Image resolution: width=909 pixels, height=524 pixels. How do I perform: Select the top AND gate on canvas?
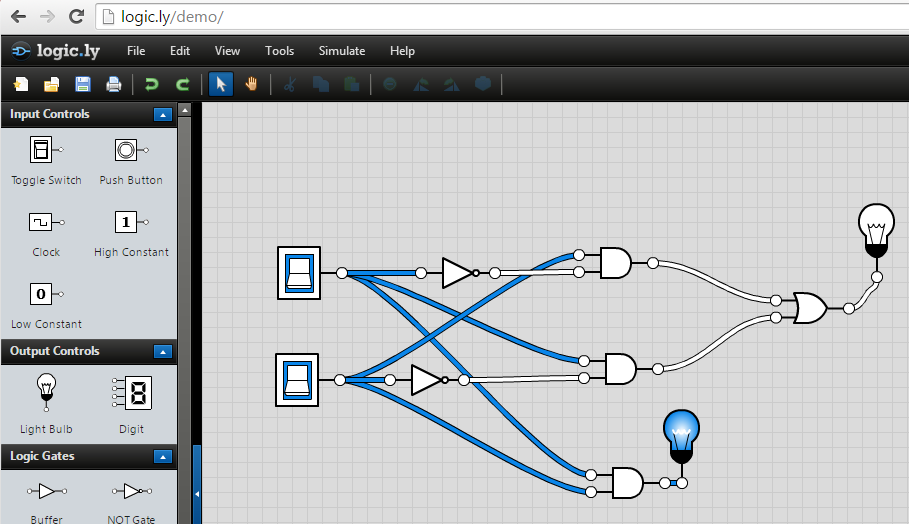point(615,263)
